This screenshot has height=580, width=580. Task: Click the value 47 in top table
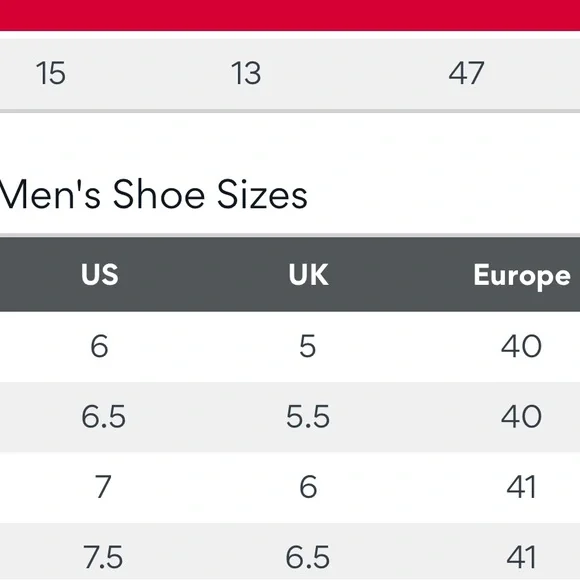(466, 73)
